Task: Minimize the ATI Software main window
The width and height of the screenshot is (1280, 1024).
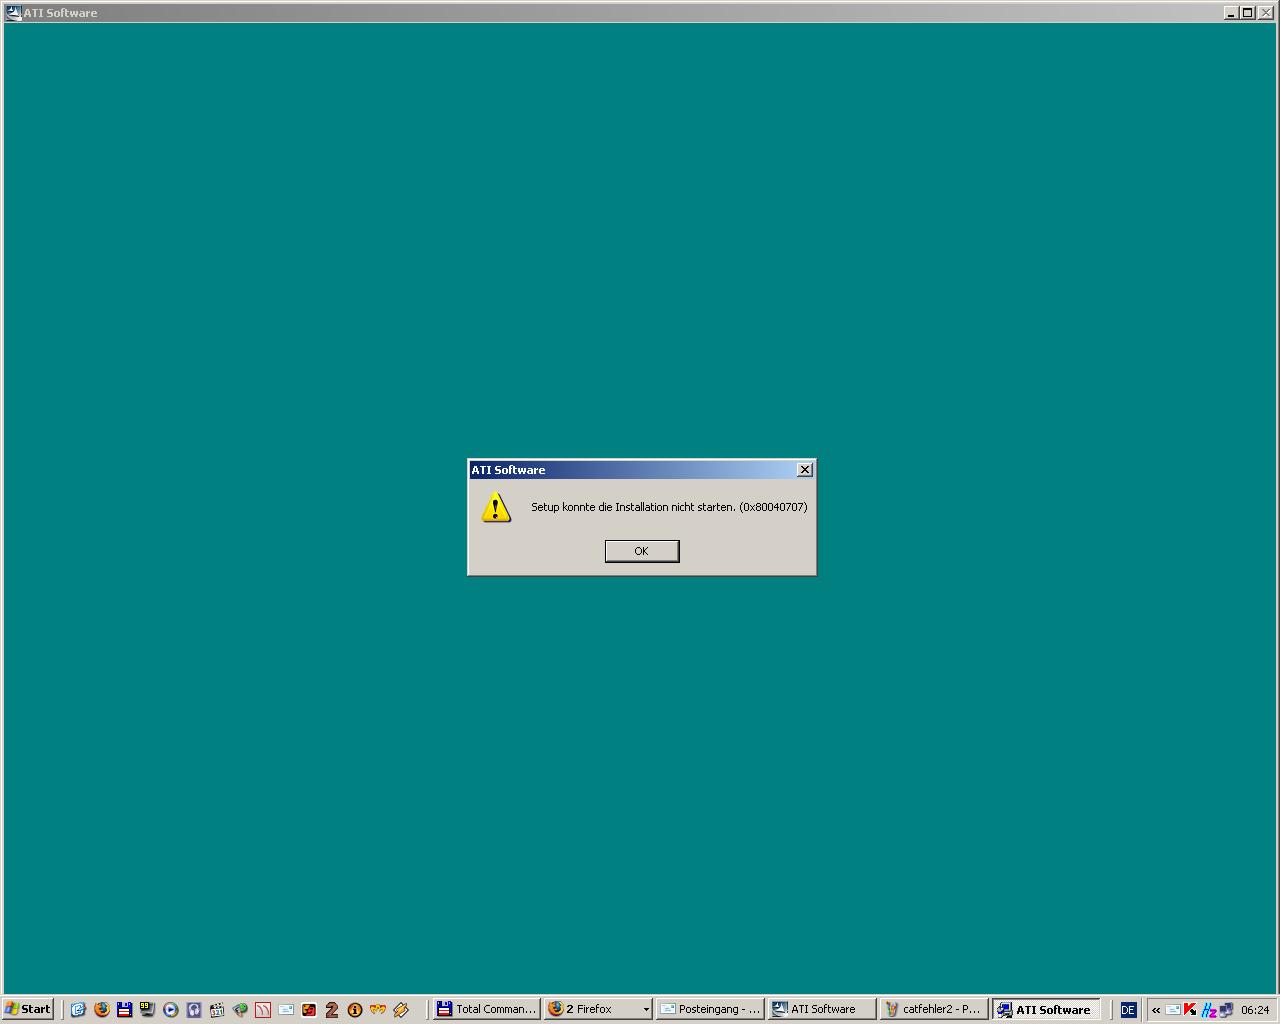Action: pos(1231,13)
